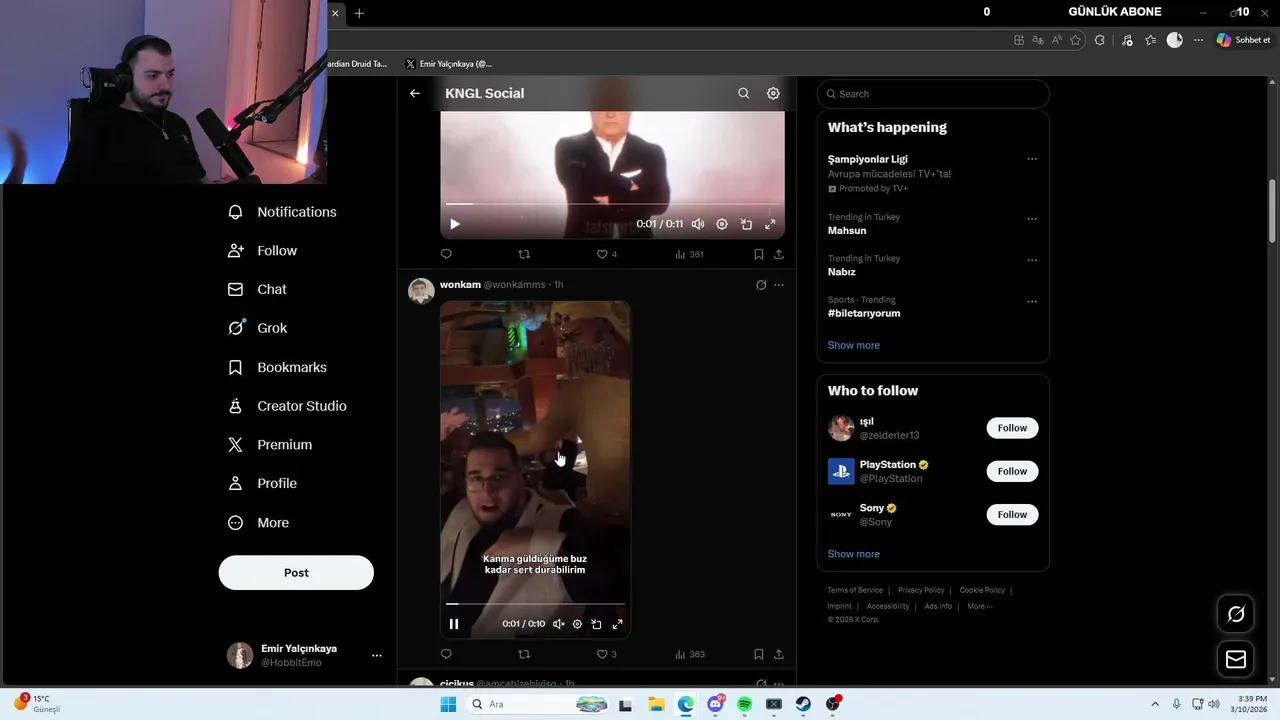This screenshot has height=720, width=1280.
Task: Open floating Grok button
Action: tap(1236, 614)
